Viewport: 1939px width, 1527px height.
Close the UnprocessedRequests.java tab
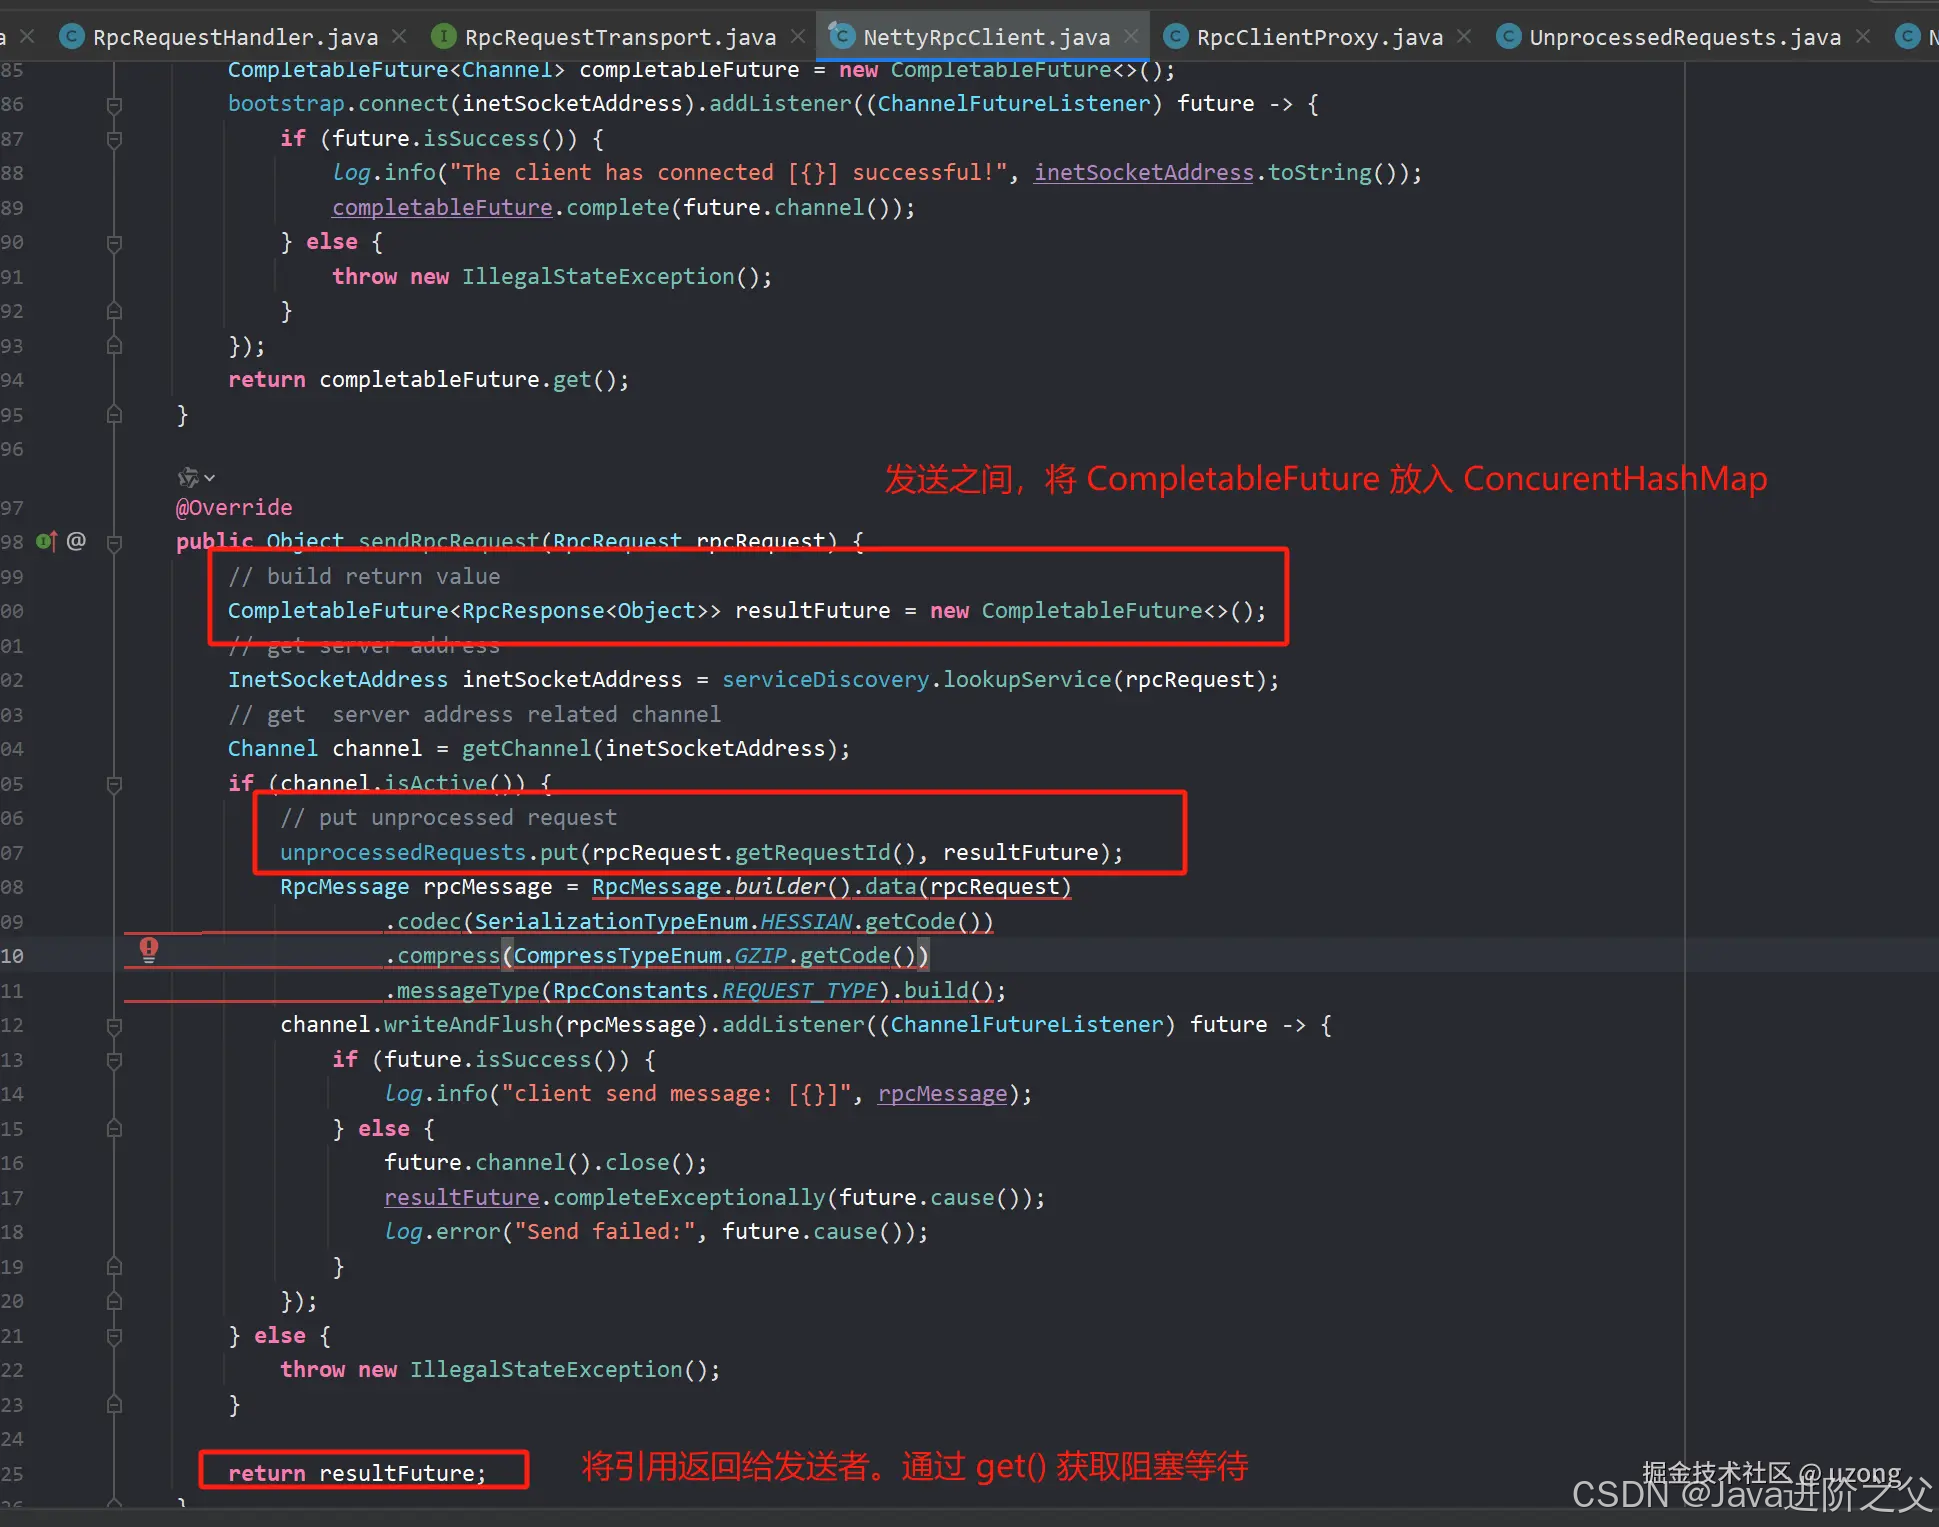click(x=1863, y=37)
